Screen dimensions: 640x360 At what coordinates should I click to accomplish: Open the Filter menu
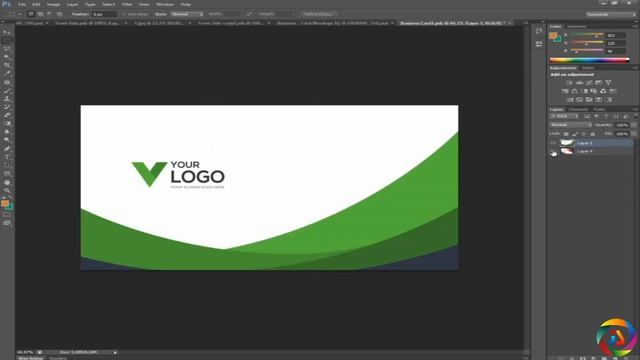pyautogui.click(x=127, y=4)
